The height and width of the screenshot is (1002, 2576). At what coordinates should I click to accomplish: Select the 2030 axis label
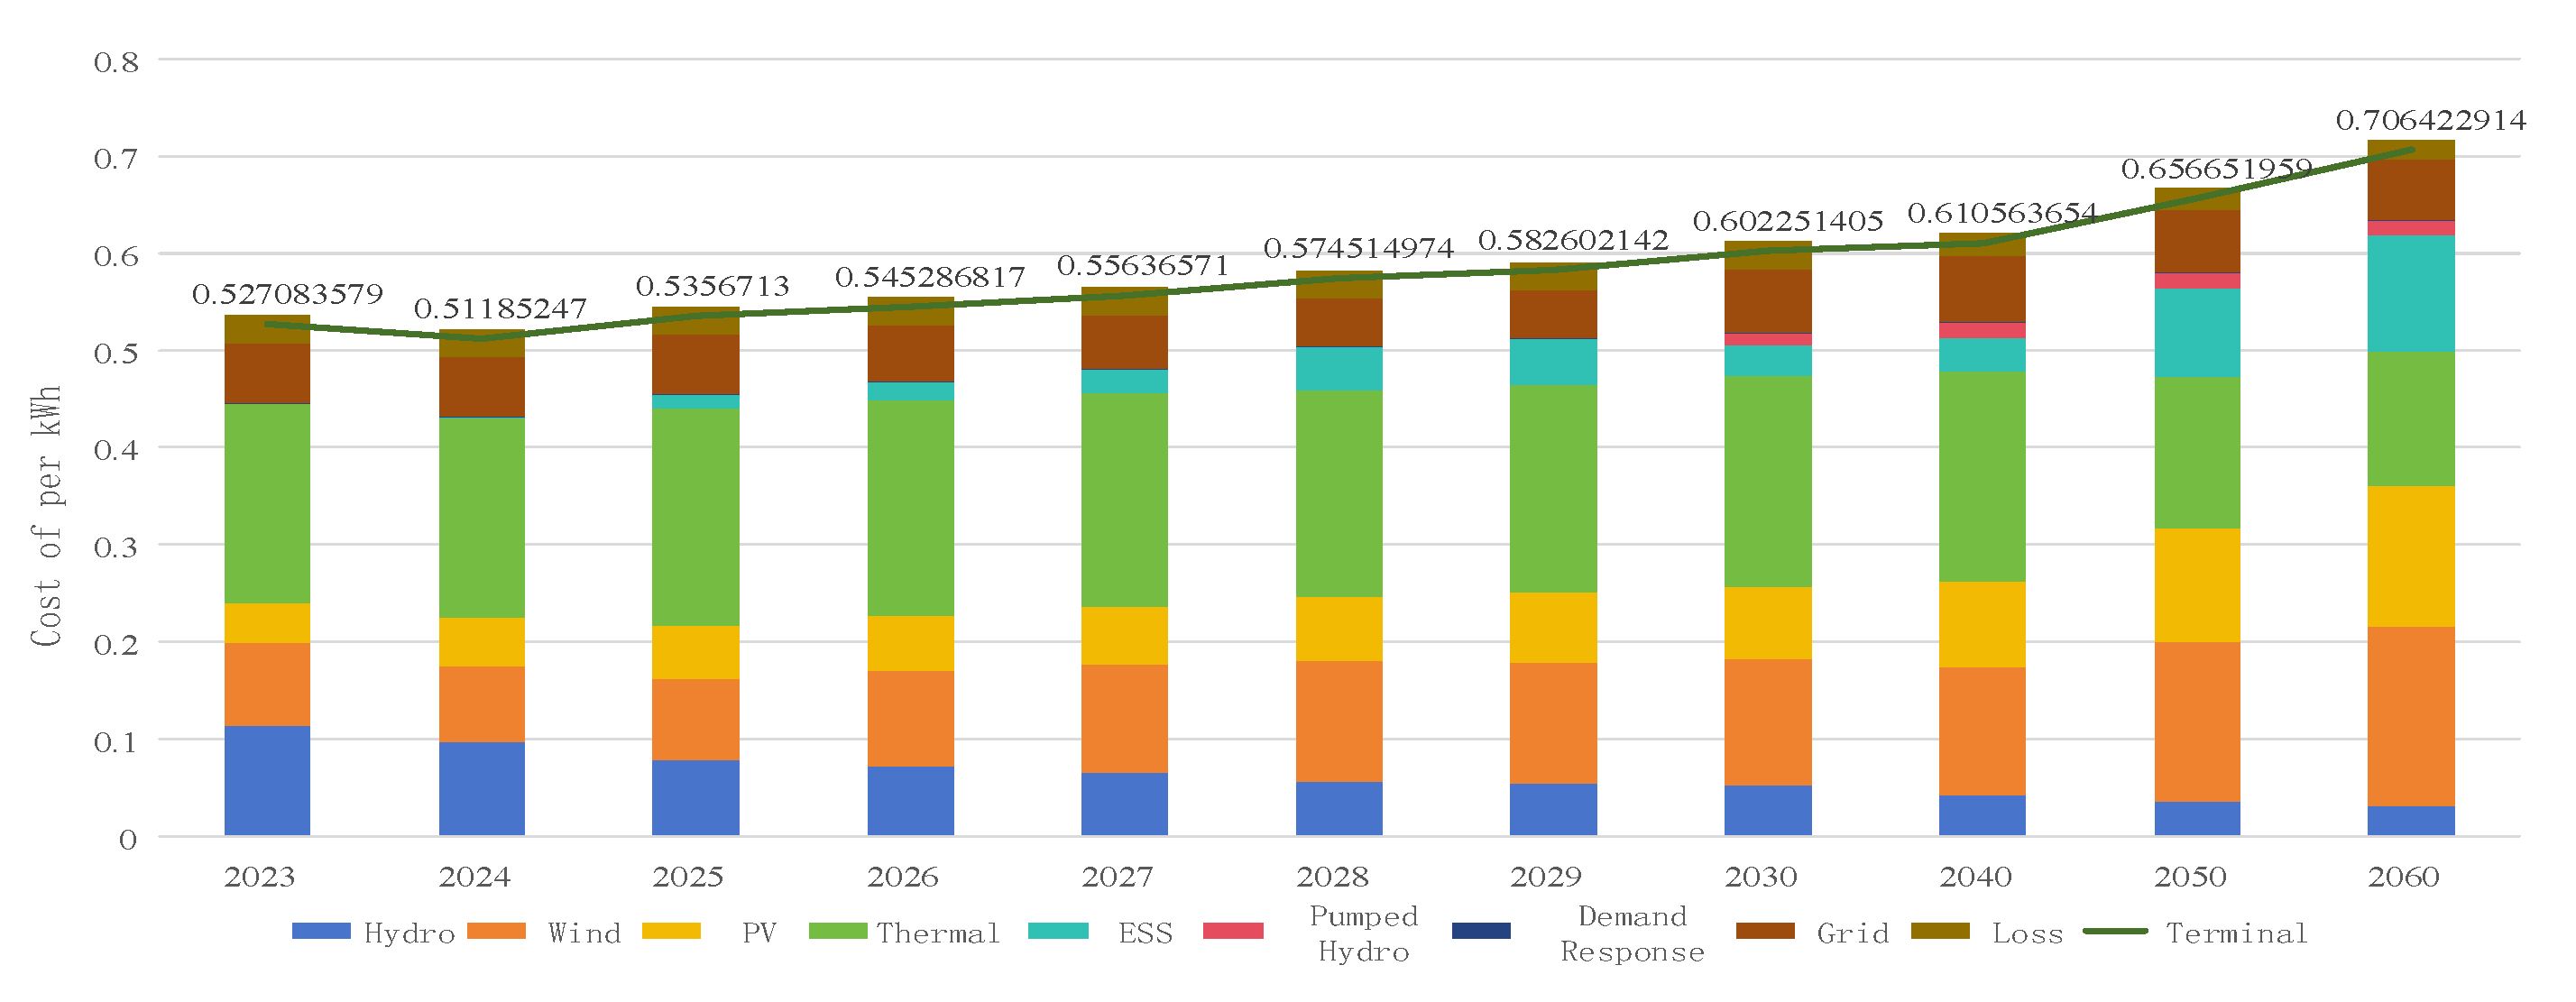tap(1760, 876)
